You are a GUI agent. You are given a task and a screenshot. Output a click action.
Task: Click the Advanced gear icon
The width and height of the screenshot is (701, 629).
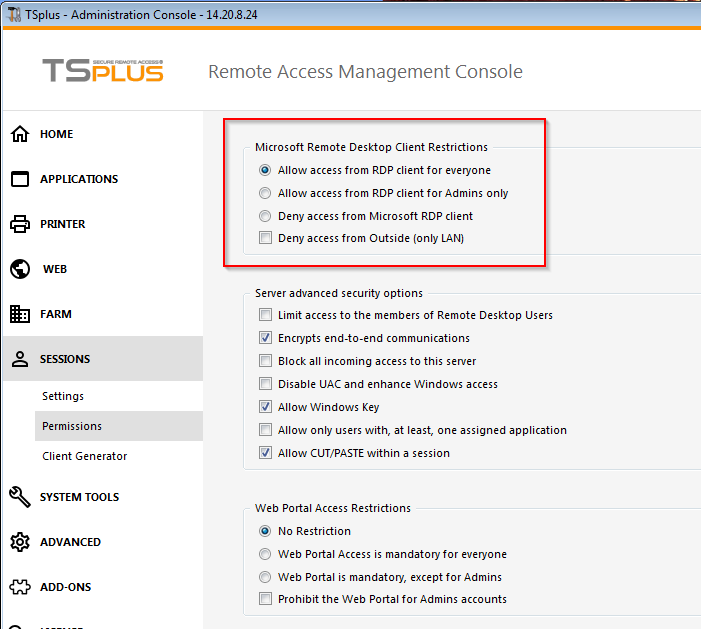20,542
